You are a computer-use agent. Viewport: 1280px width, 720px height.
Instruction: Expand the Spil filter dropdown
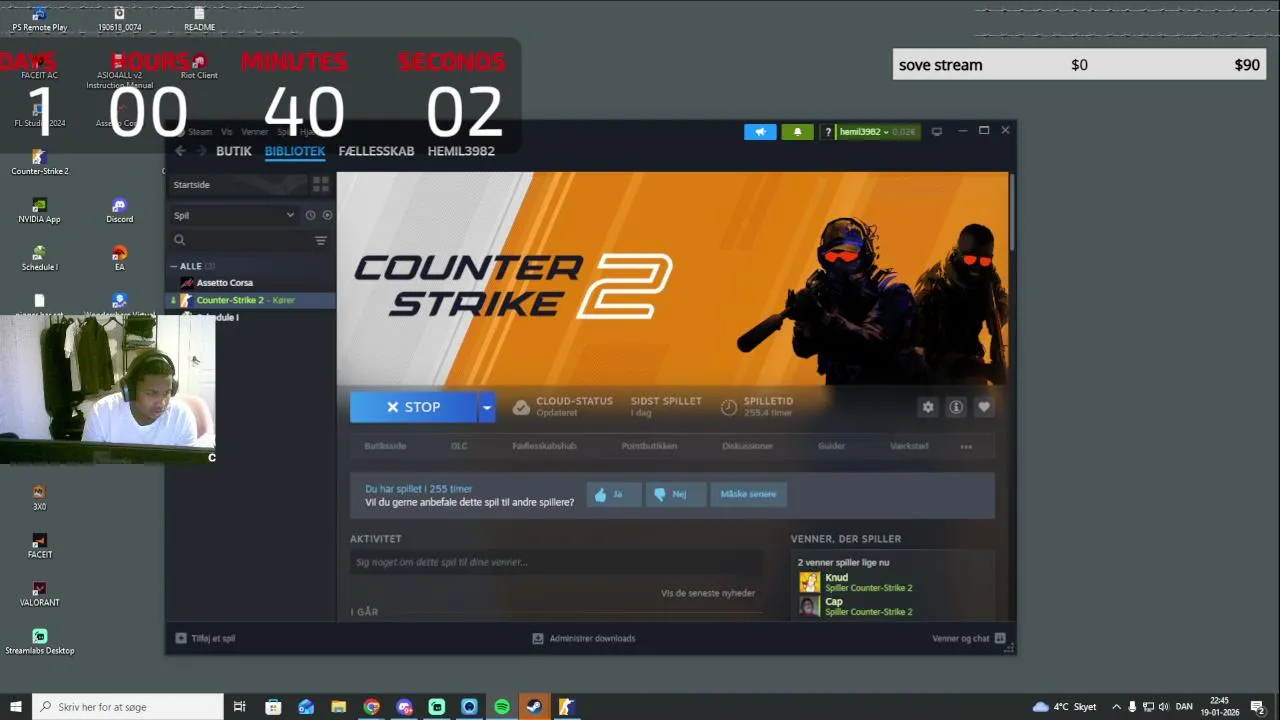(x=234, y=215)
